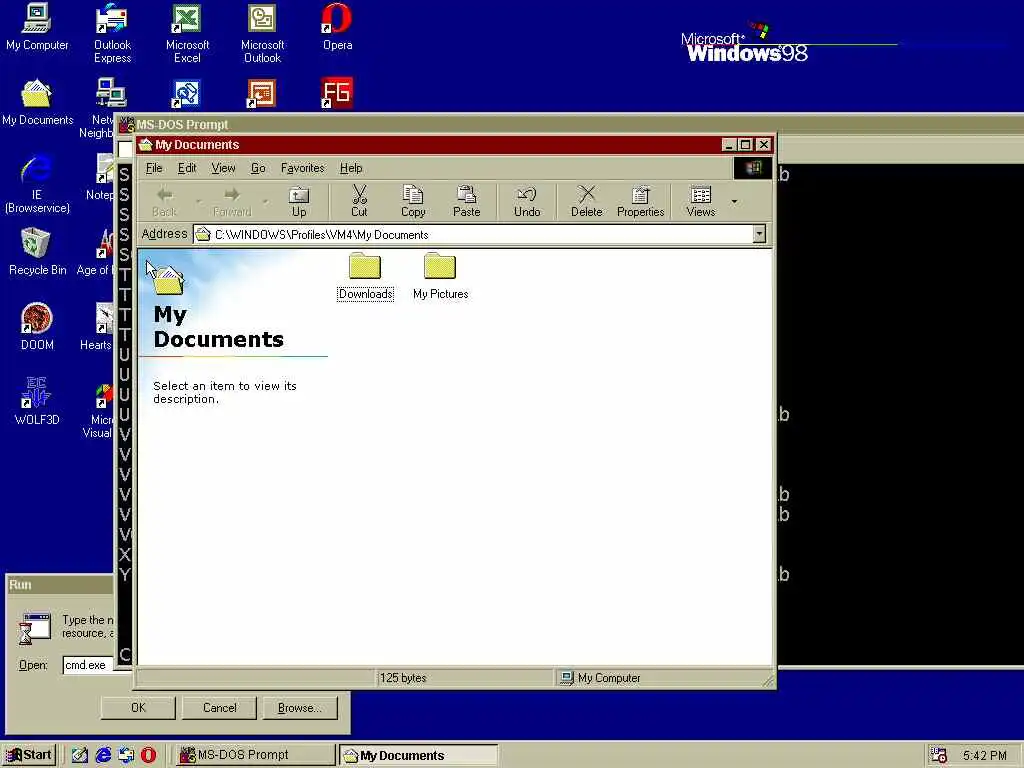Open the Favorites menu

302,168
